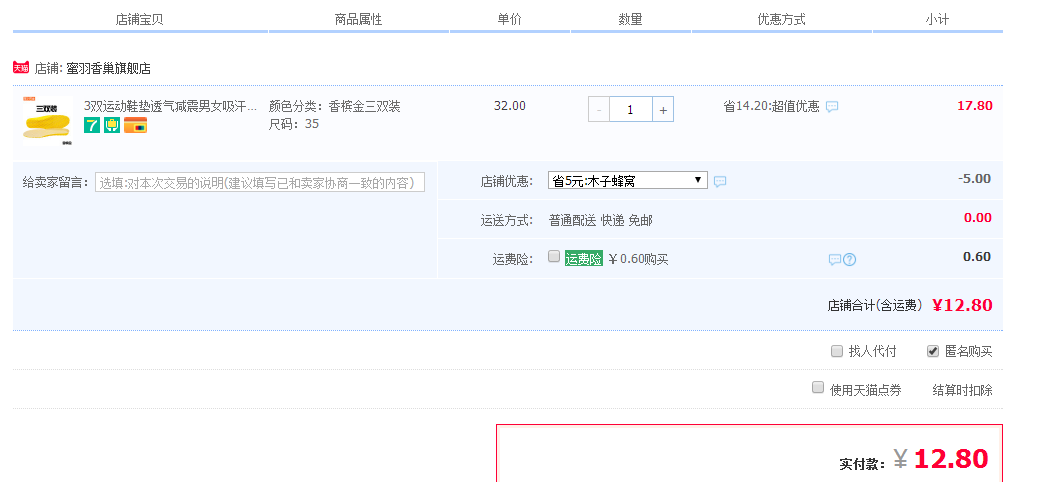Click the 单价 column header
Image resolution: width=1043 pixels, height=482 pixels.
click(x=510, y=19)
